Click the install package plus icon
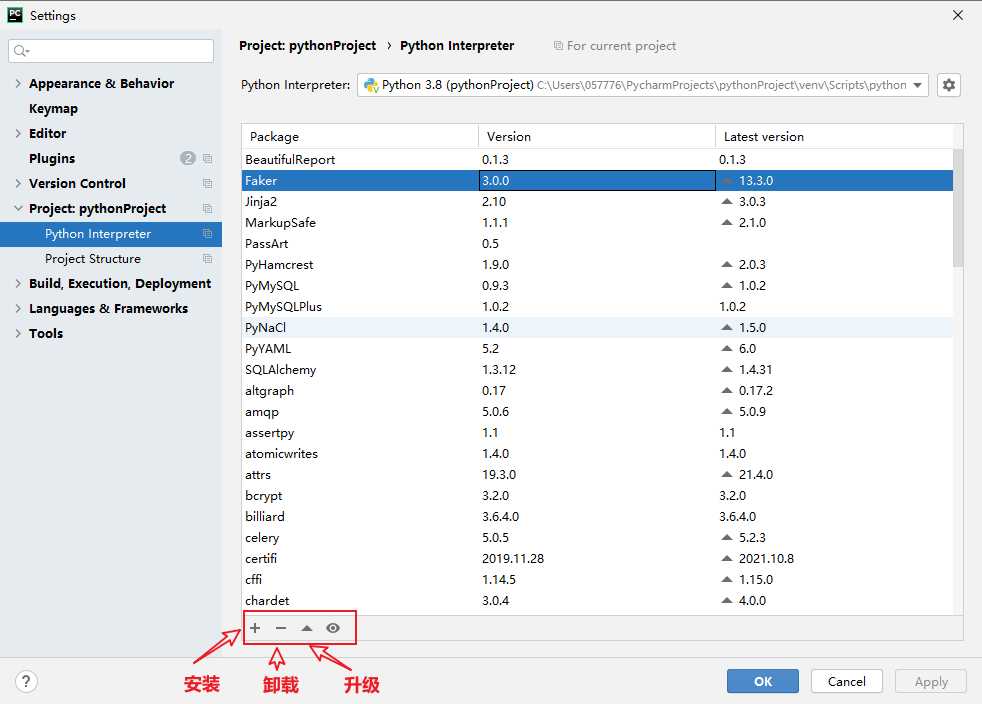This screenshot has width=982, height=704. pyautogui.click(x=255, y=628)
